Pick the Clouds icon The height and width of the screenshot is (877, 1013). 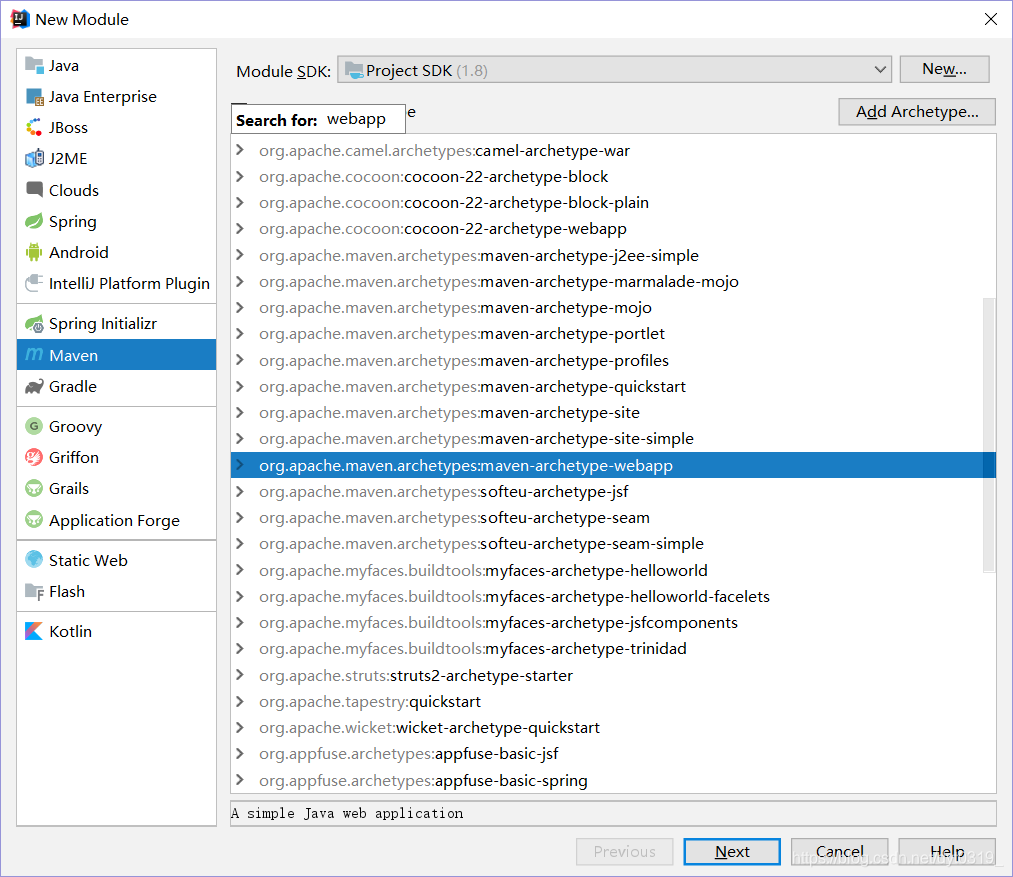[34, 189]
